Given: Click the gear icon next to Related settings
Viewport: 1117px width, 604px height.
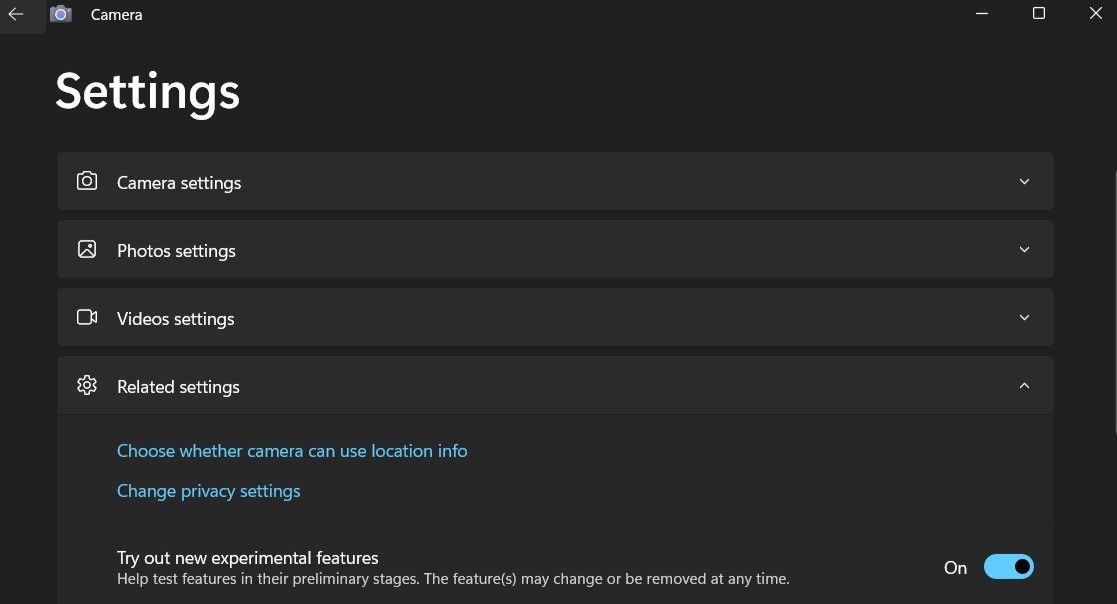Looking at the screenshot, I should pyautogui.click(x=87, y=385).
